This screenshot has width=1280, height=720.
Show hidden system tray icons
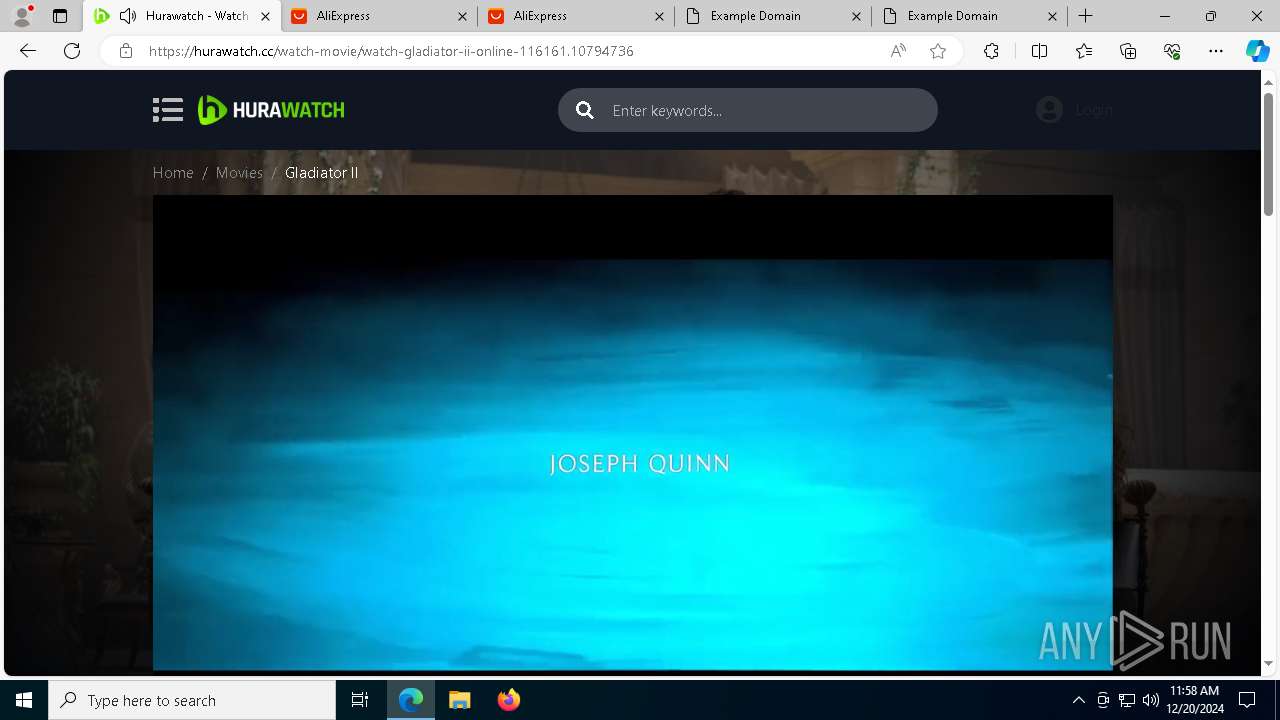[x=1078, y=700]
